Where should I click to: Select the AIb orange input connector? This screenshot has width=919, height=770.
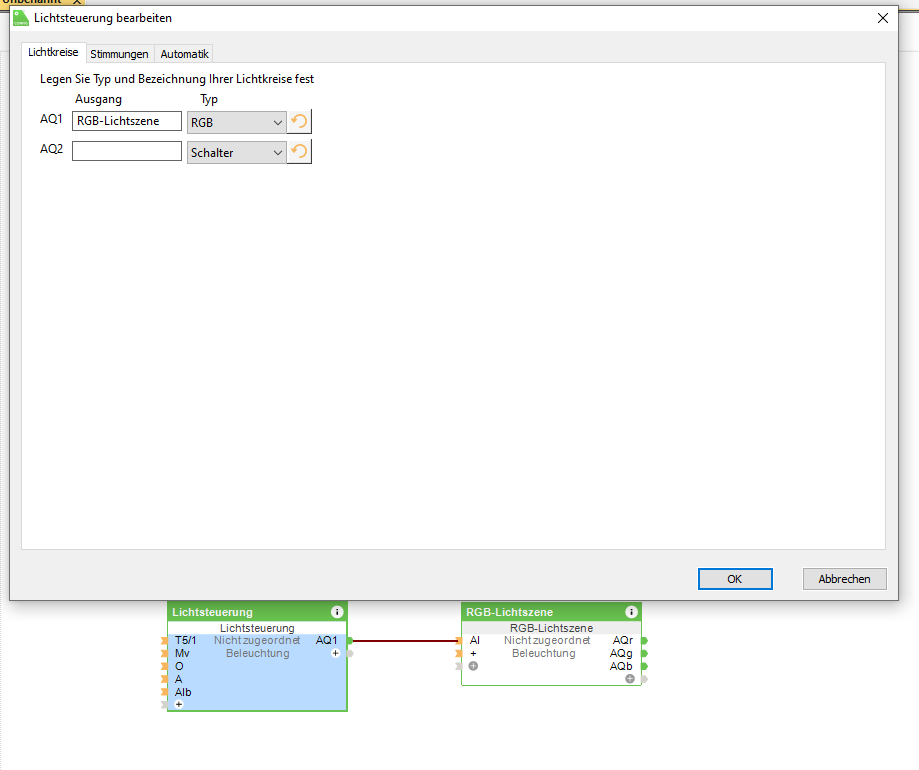click(x=165, y=692)
